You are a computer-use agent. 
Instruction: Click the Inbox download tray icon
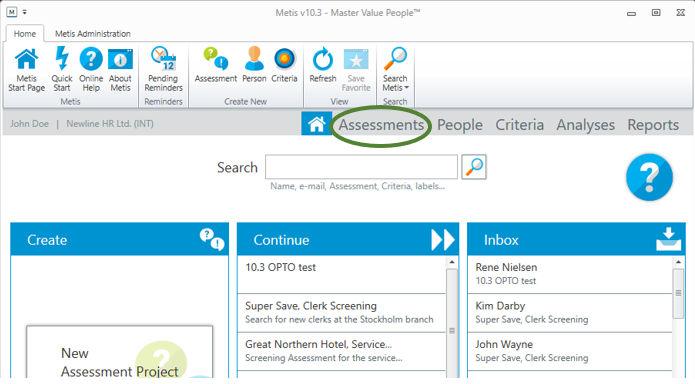[668, 239]
